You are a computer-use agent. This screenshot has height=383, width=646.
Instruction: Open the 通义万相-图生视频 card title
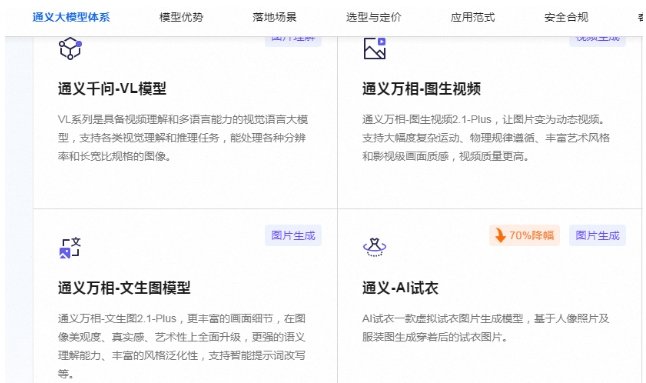point(421,89)
